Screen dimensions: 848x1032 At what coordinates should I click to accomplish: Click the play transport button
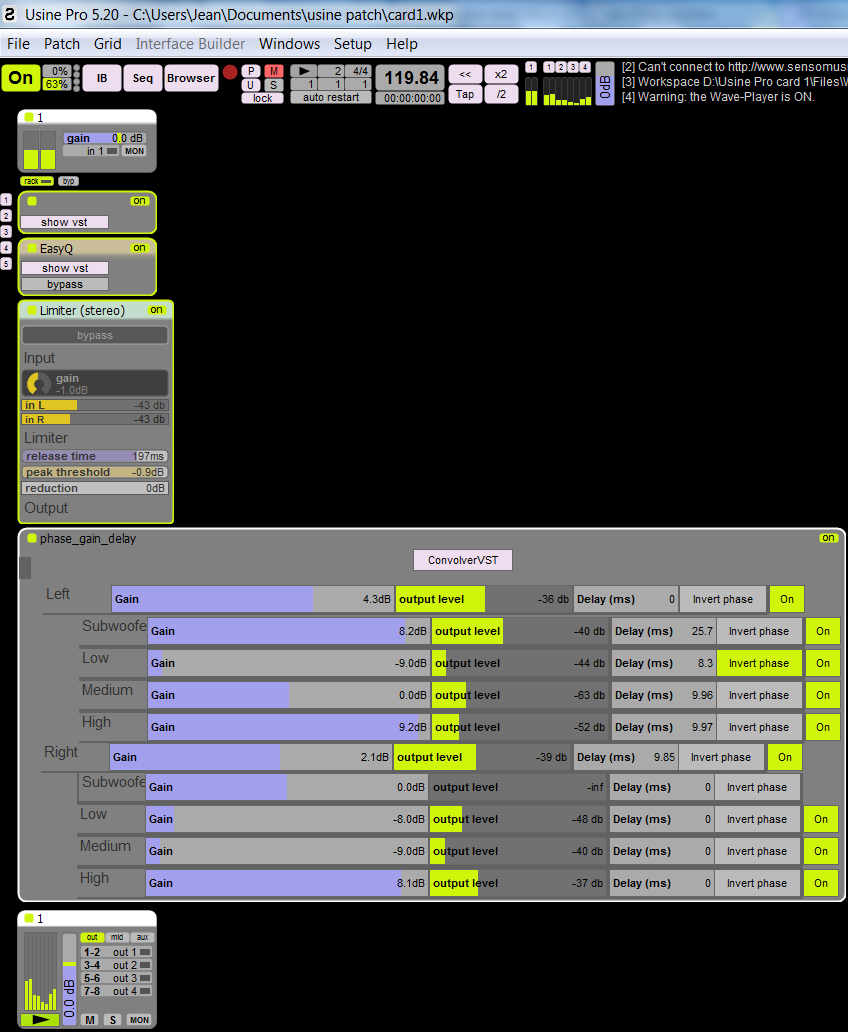(x=304, y=71)
